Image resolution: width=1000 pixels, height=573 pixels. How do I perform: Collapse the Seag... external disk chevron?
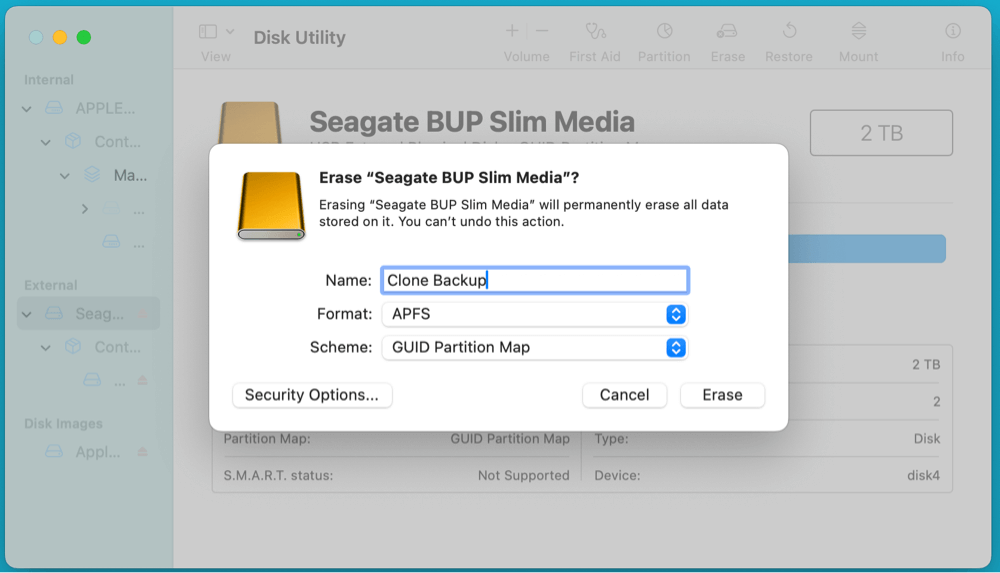27,315
